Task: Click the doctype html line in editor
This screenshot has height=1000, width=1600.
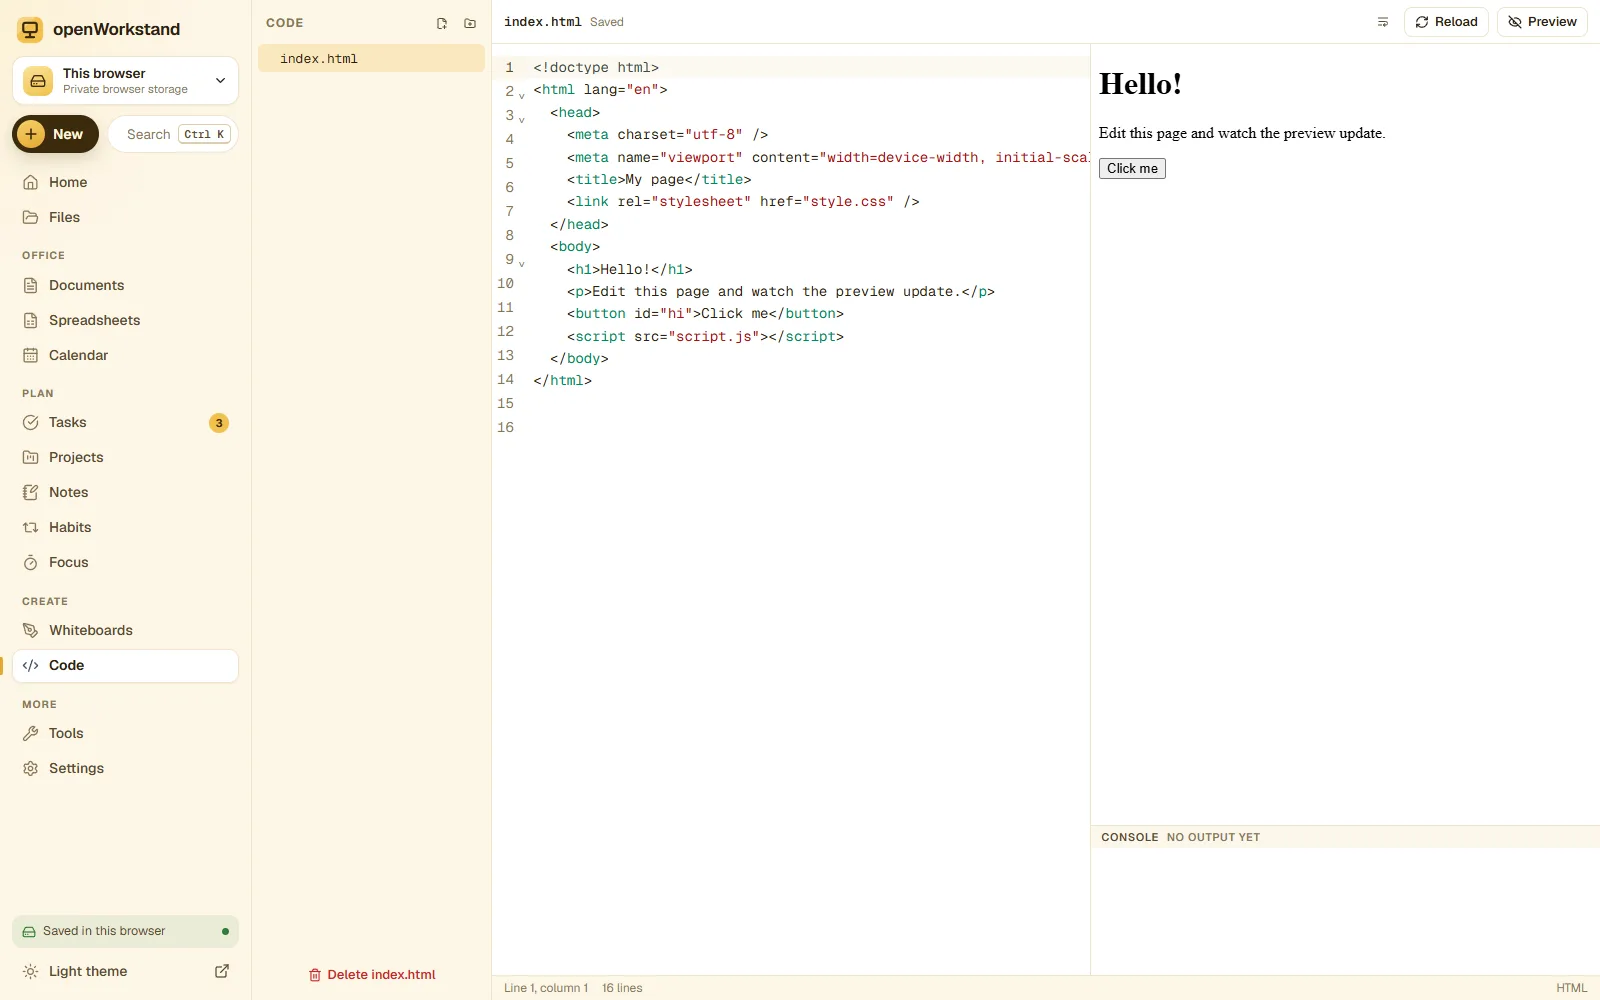Action: [x=596, y=67]
